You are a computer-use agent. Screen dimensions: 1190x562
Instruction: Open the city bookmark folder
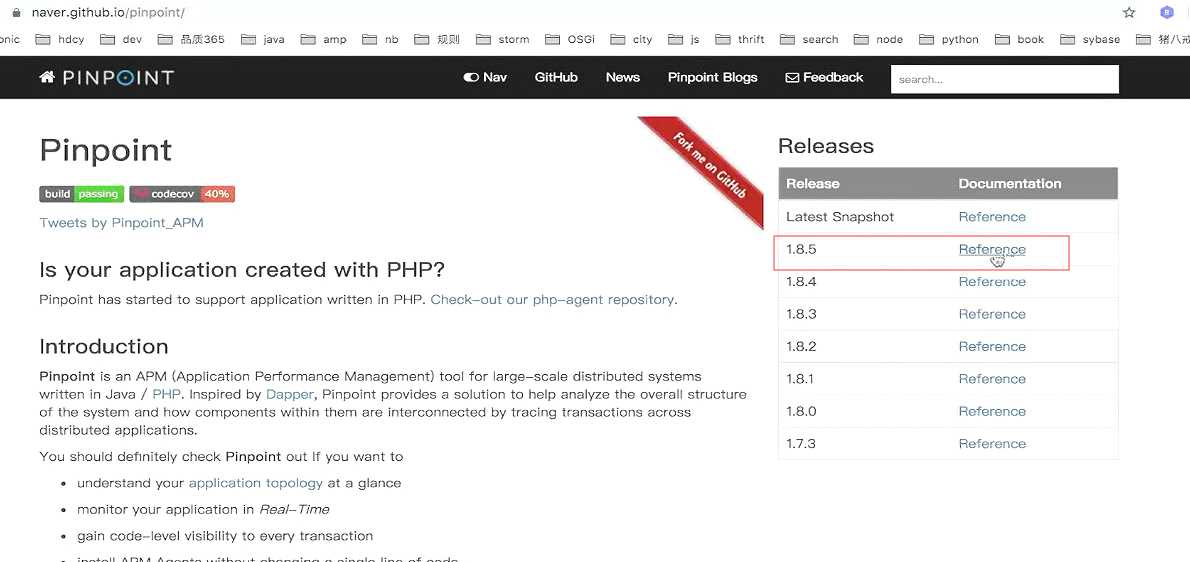click(631, 39)
